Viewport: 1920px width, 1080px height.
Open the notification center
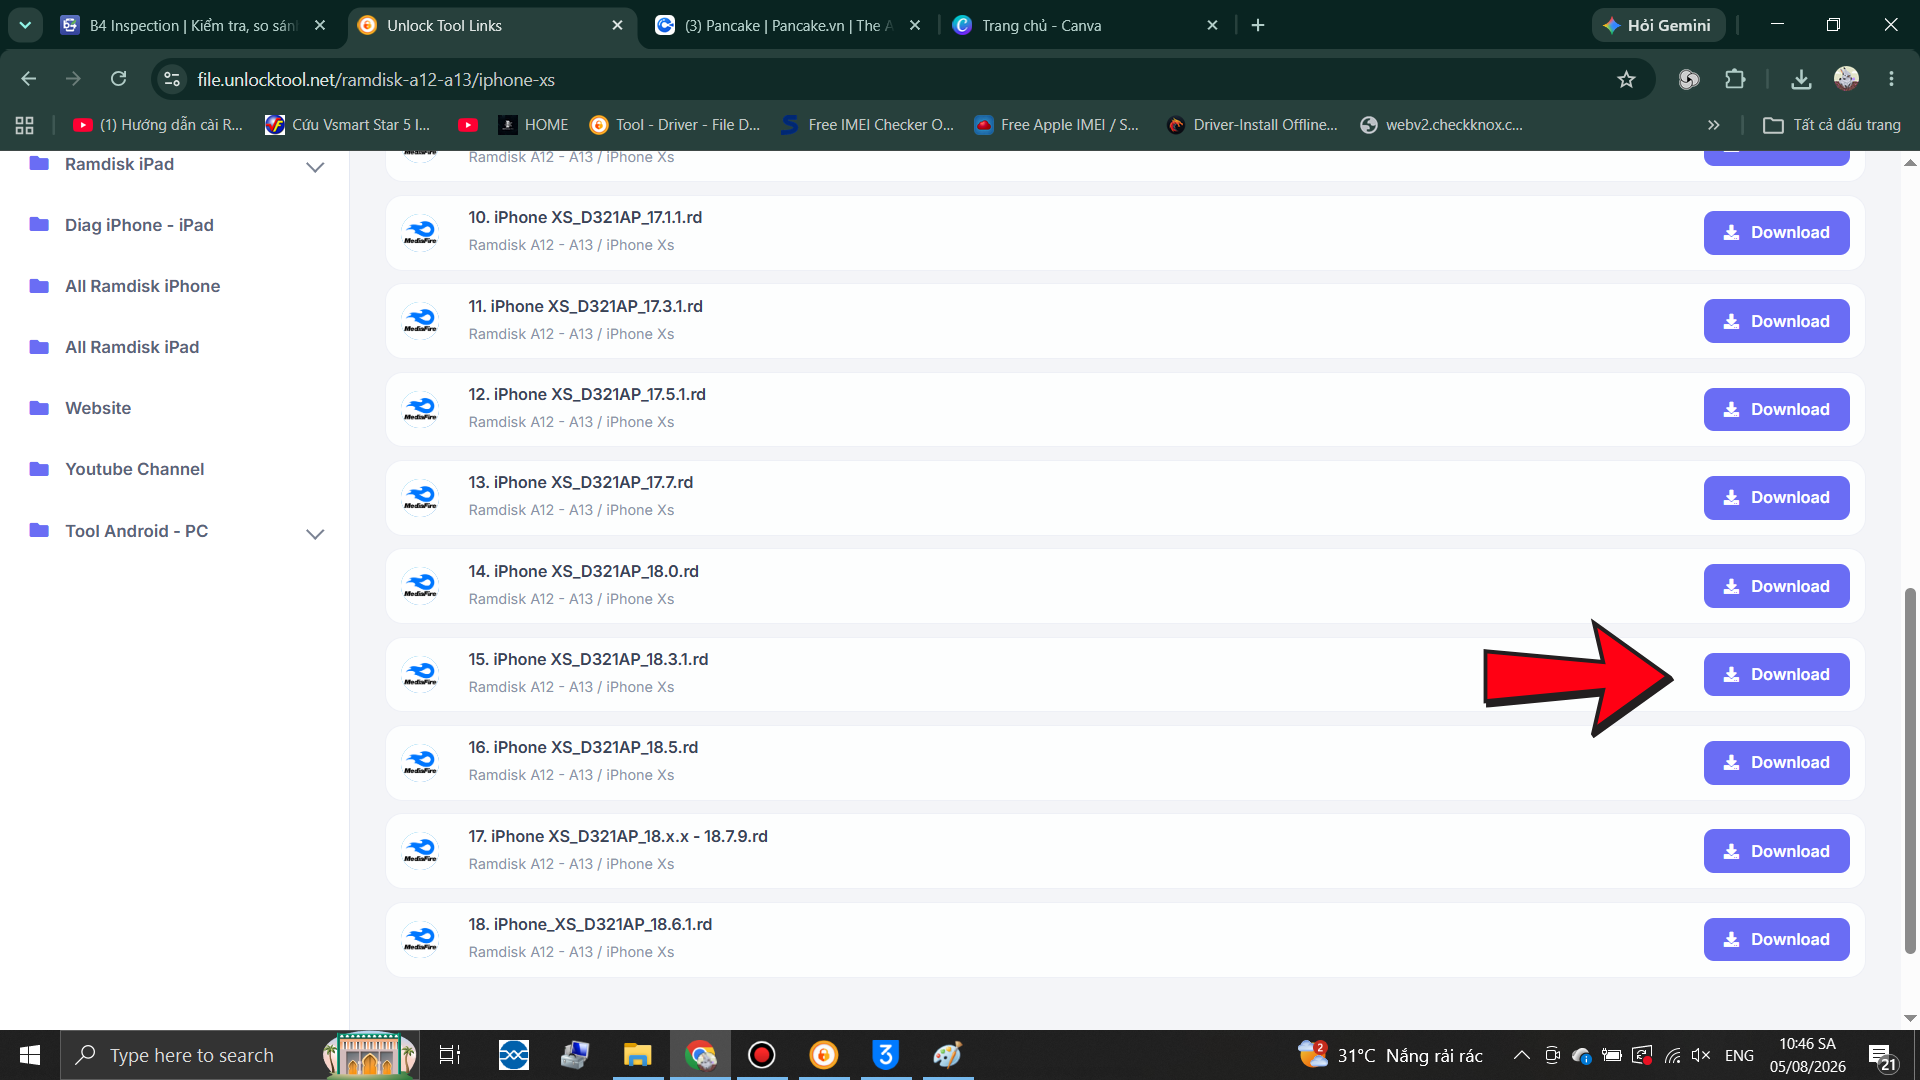1882,1055
